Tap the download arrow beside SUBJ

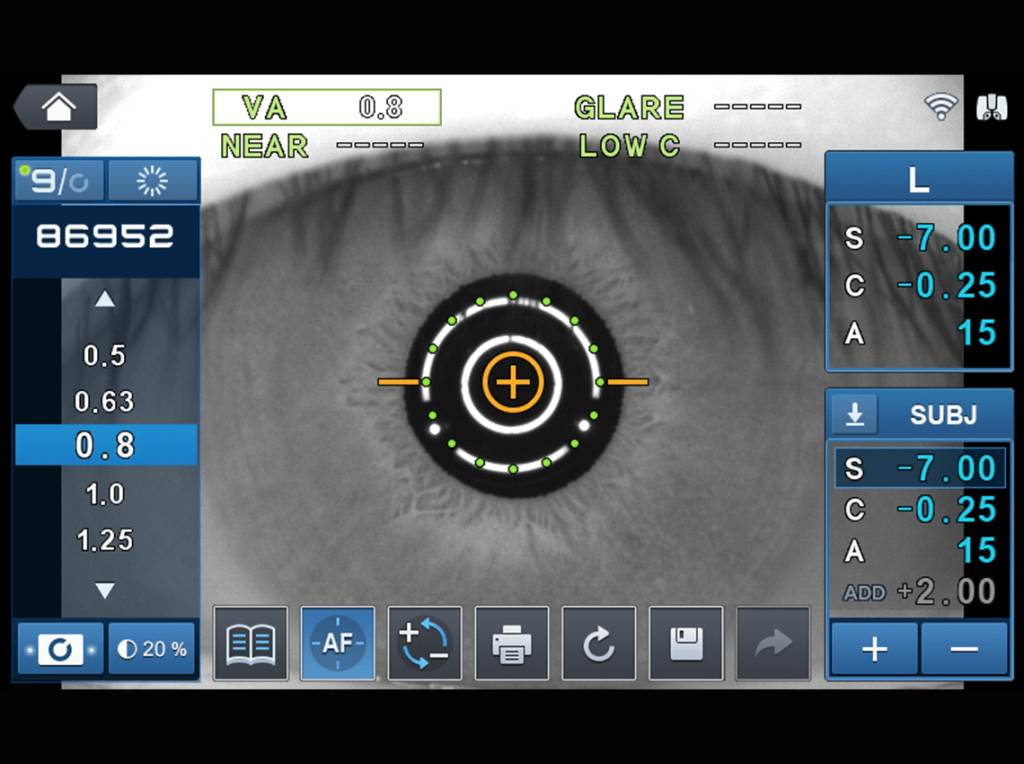click(x=855, y=415)
